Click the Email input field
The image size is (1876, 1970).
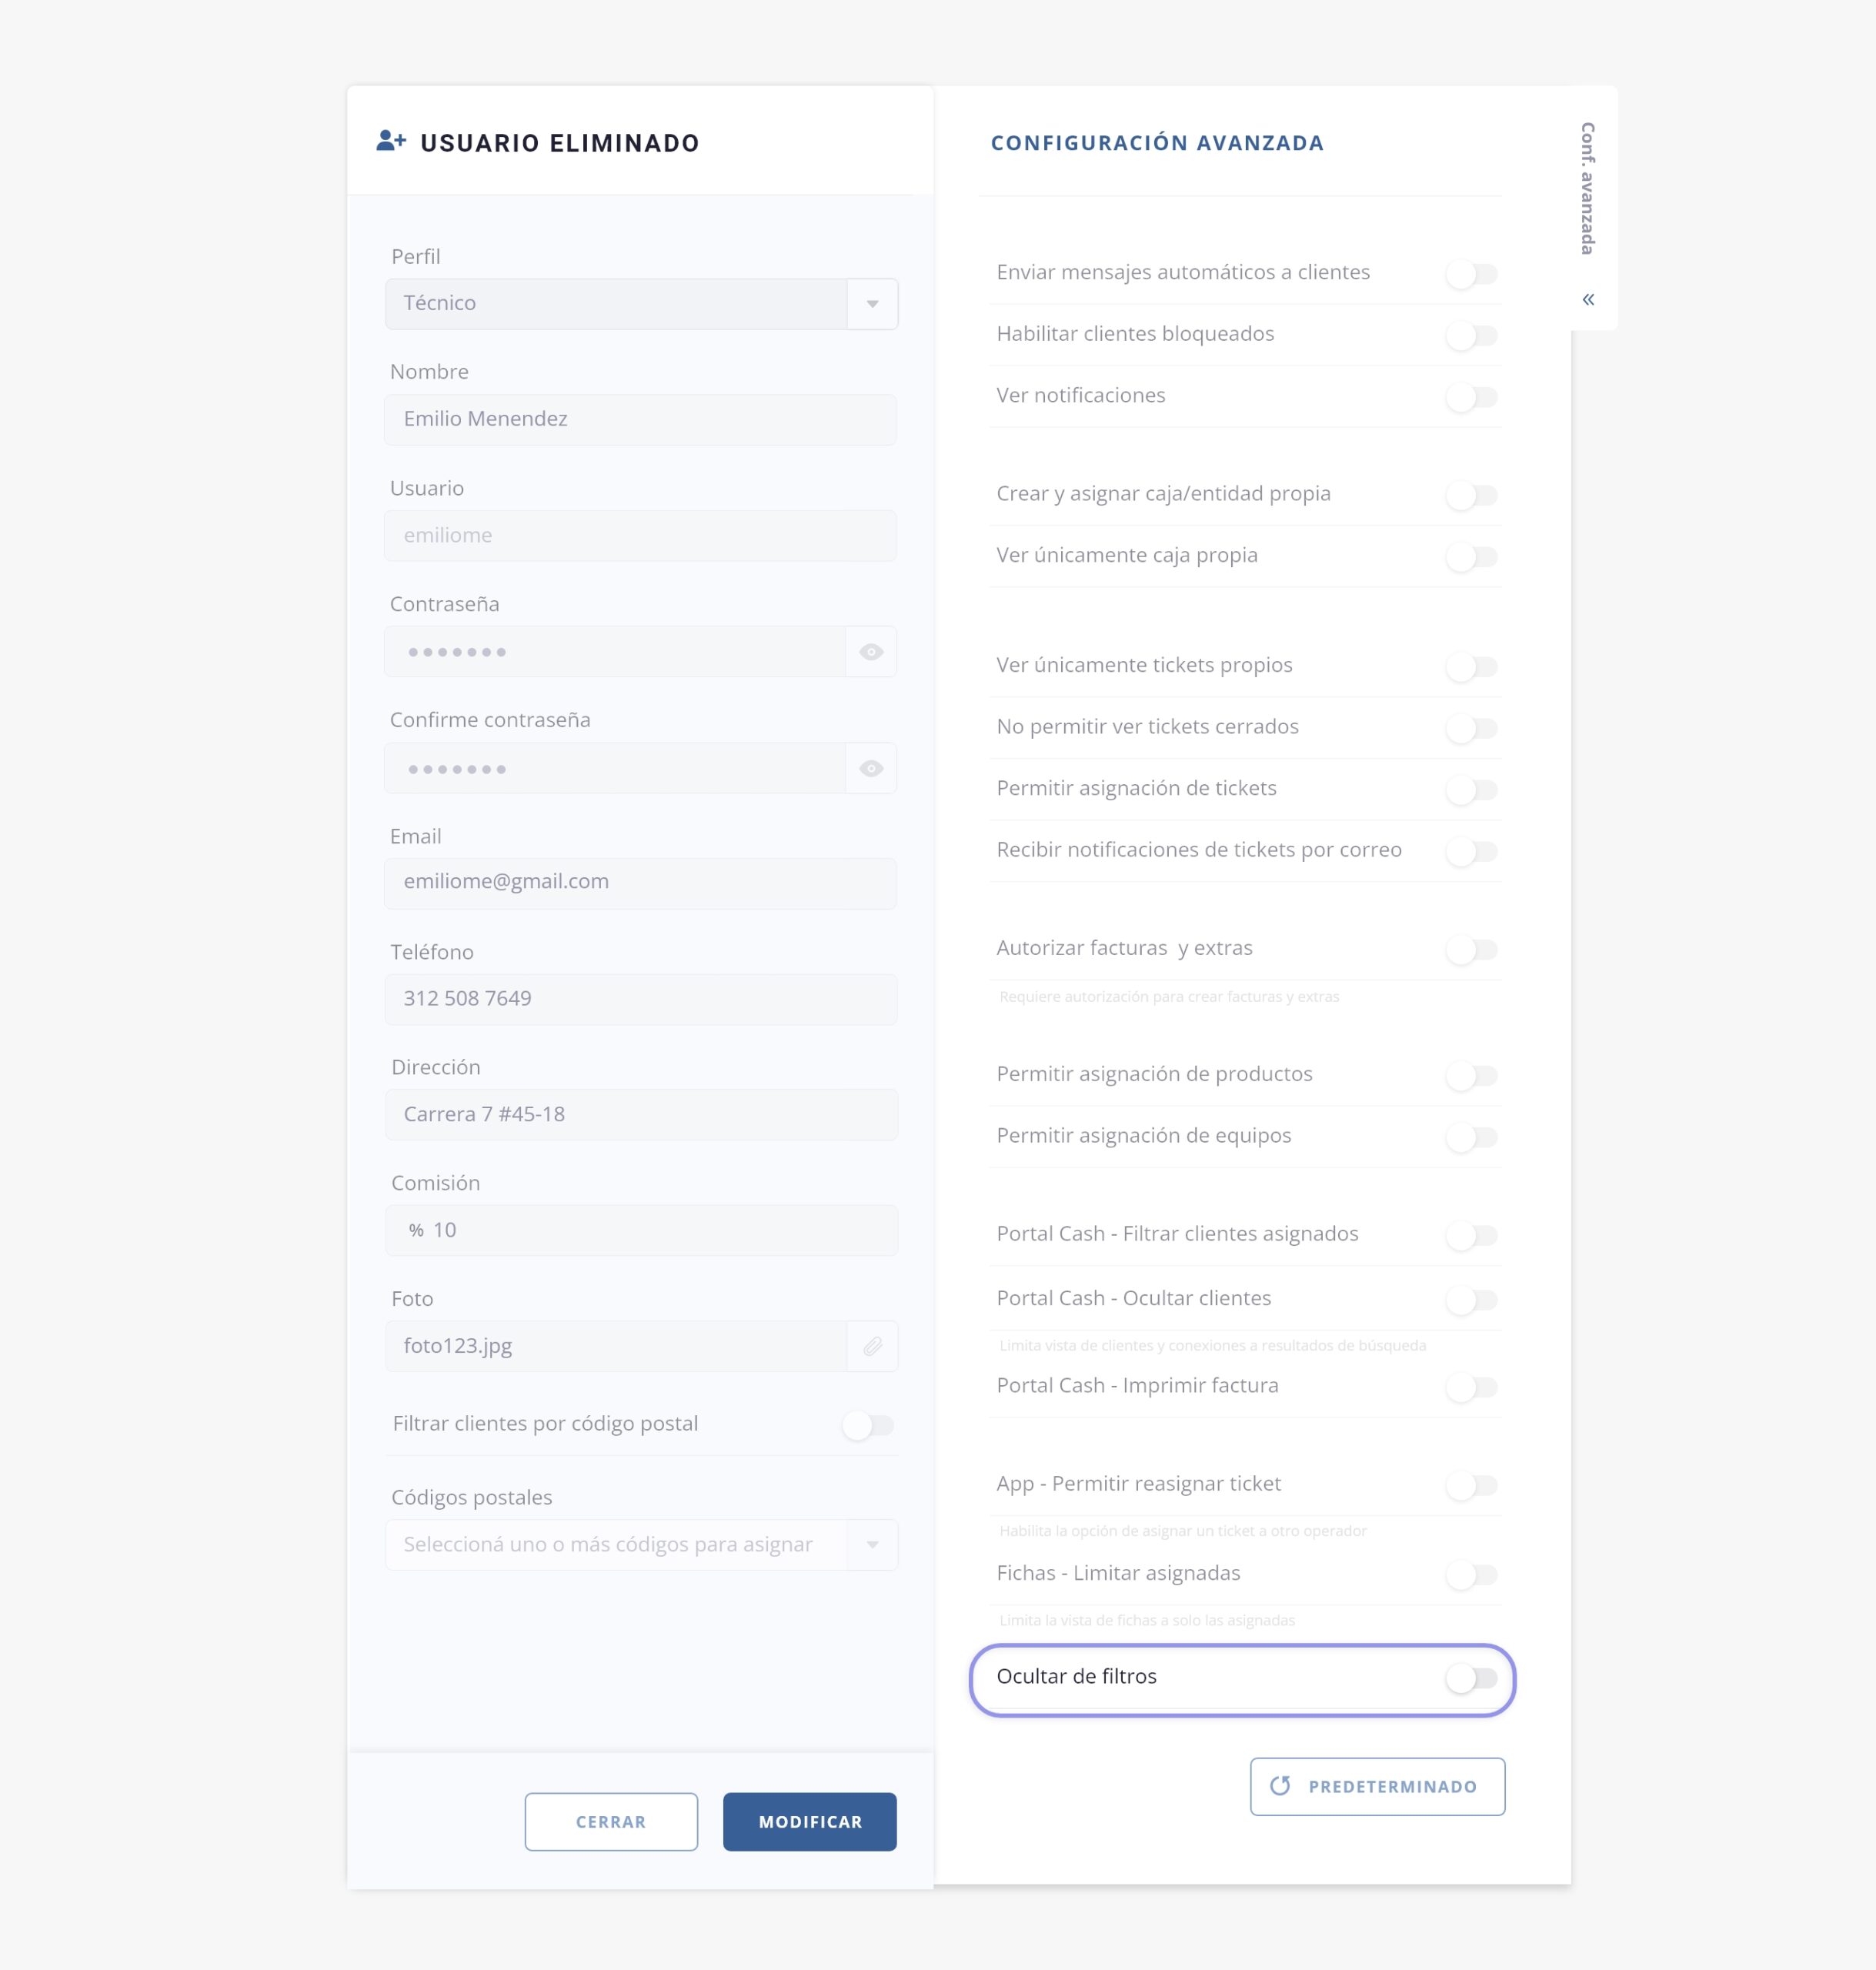(640, 883)
